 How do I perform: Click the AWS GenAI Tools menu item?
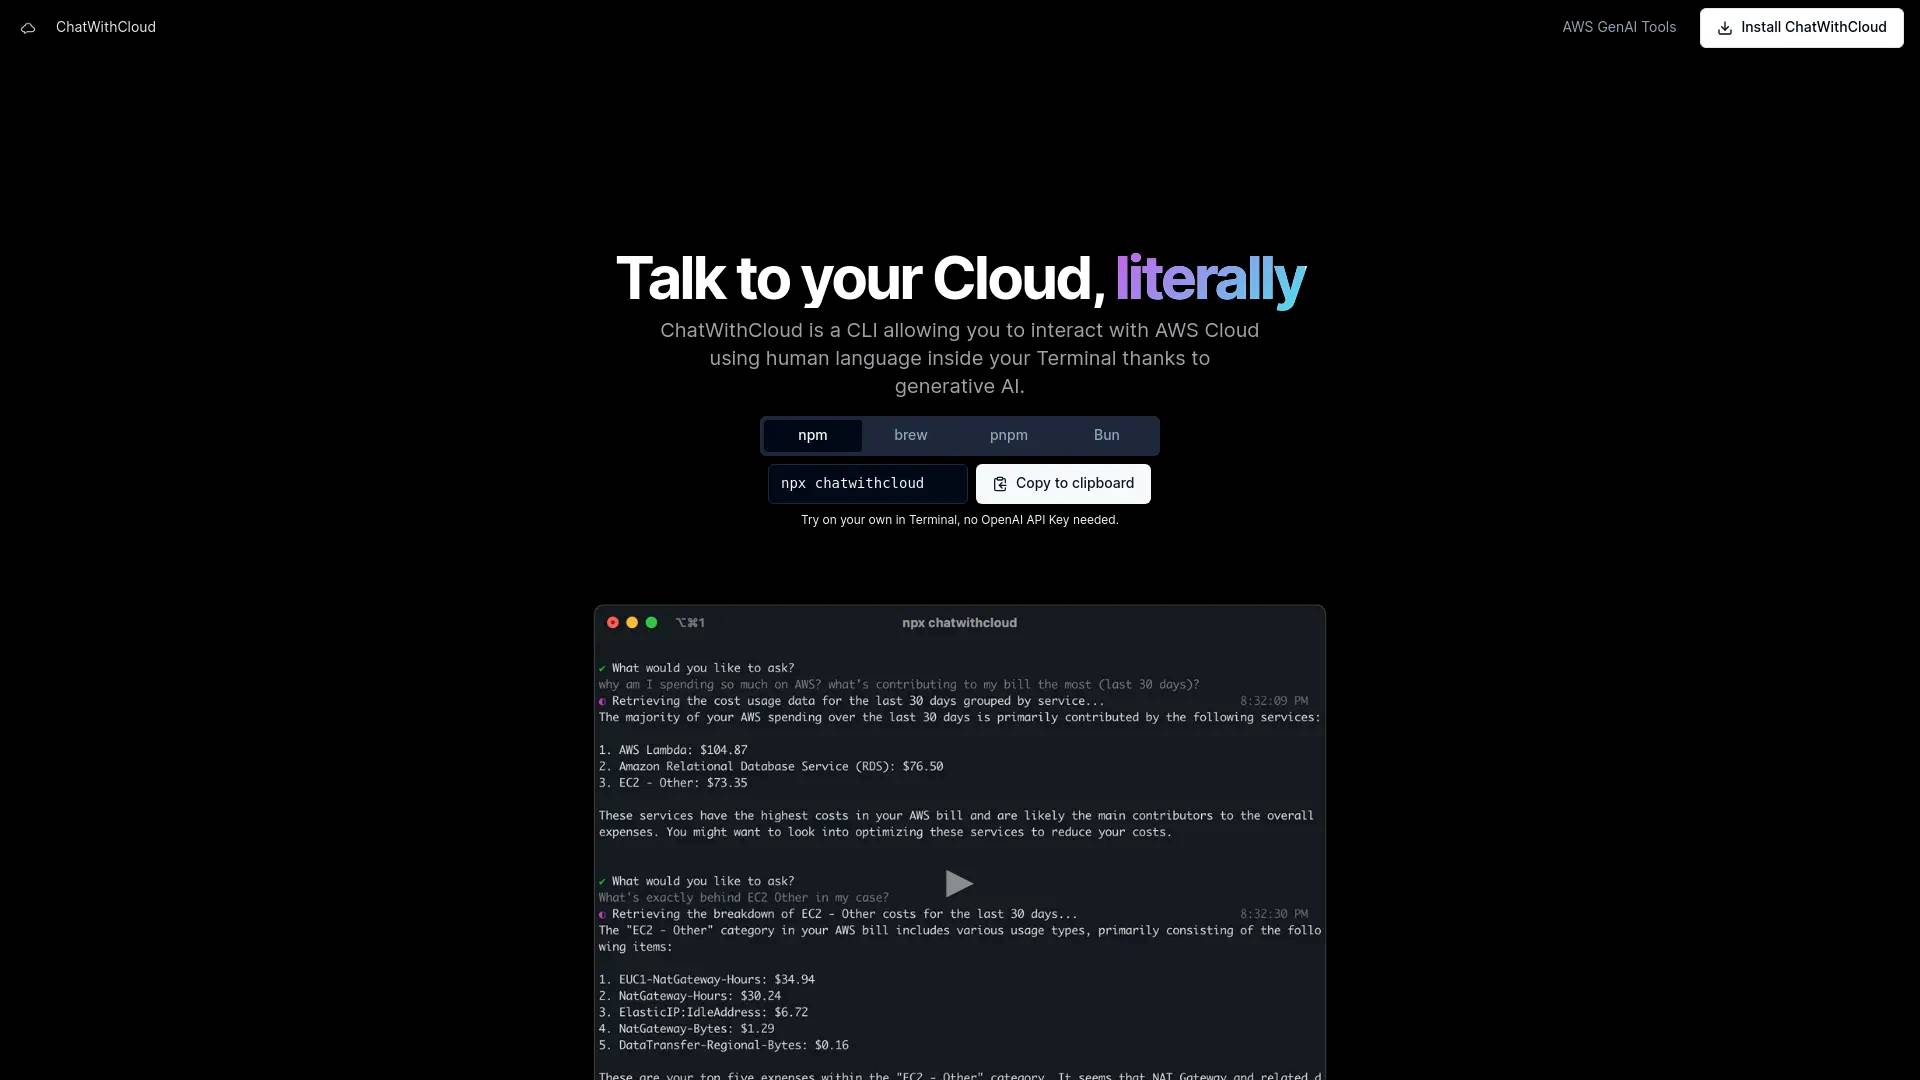(x=1619, y=26)
